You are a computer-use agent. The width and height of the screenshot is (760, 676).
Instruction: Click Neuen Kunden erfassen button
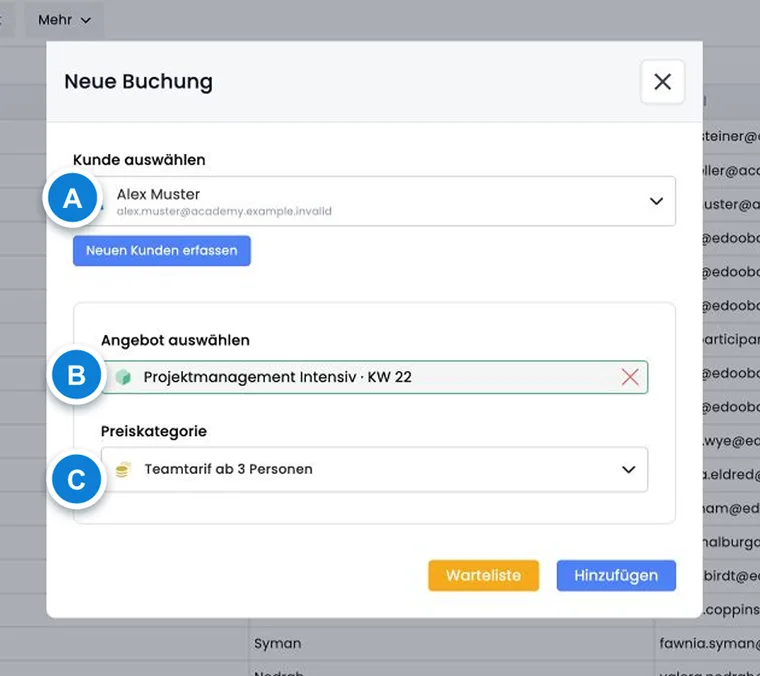point(162,251)
